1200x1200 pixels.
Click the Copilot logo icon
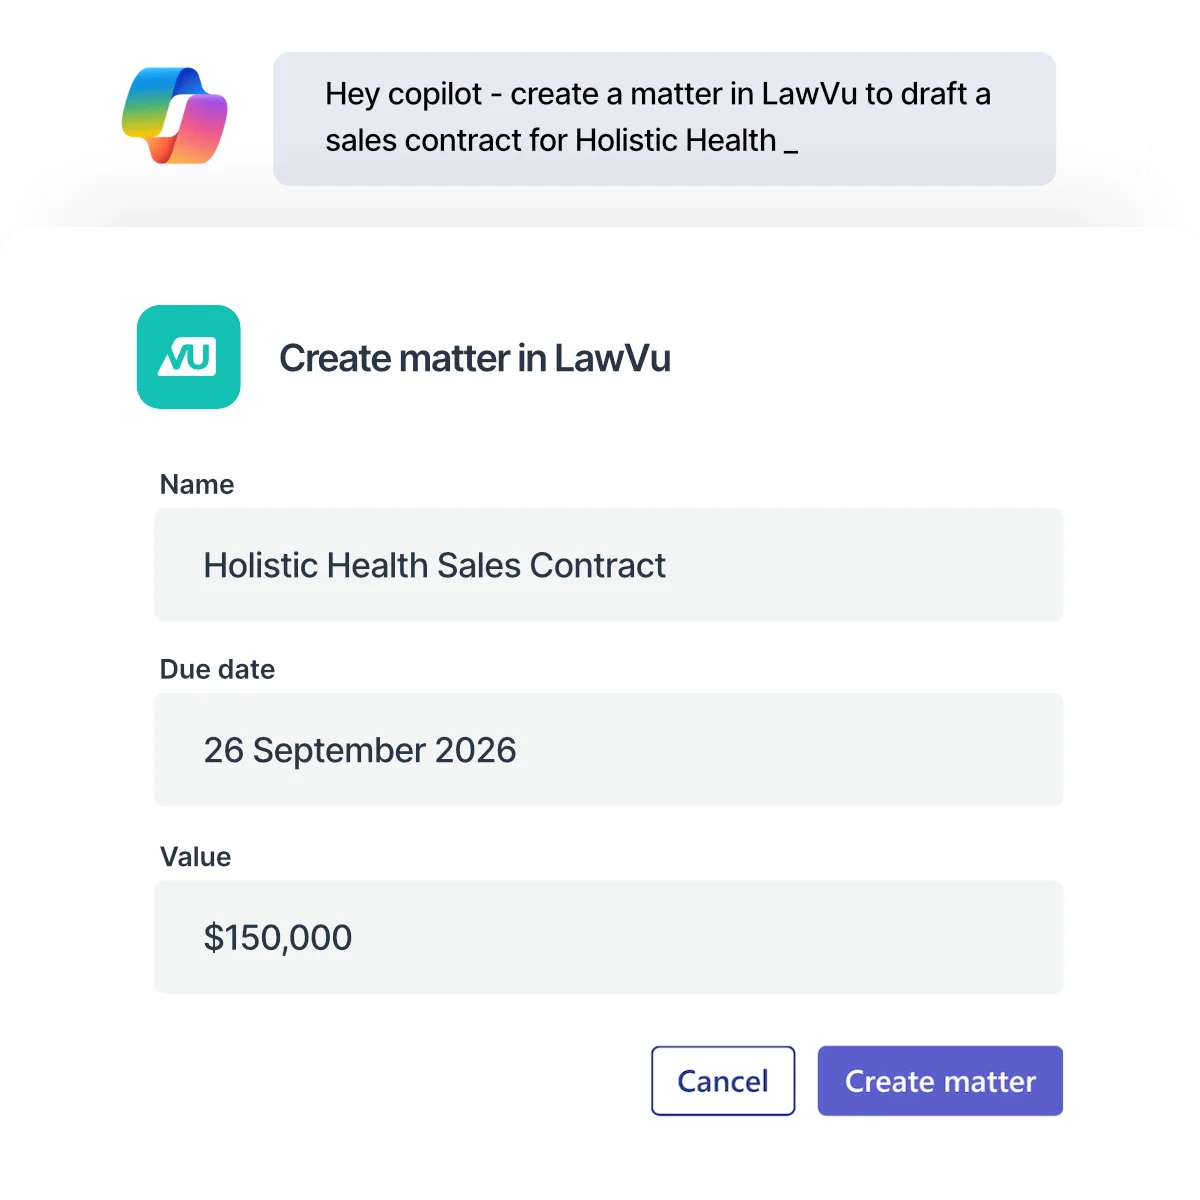[175, 115]
